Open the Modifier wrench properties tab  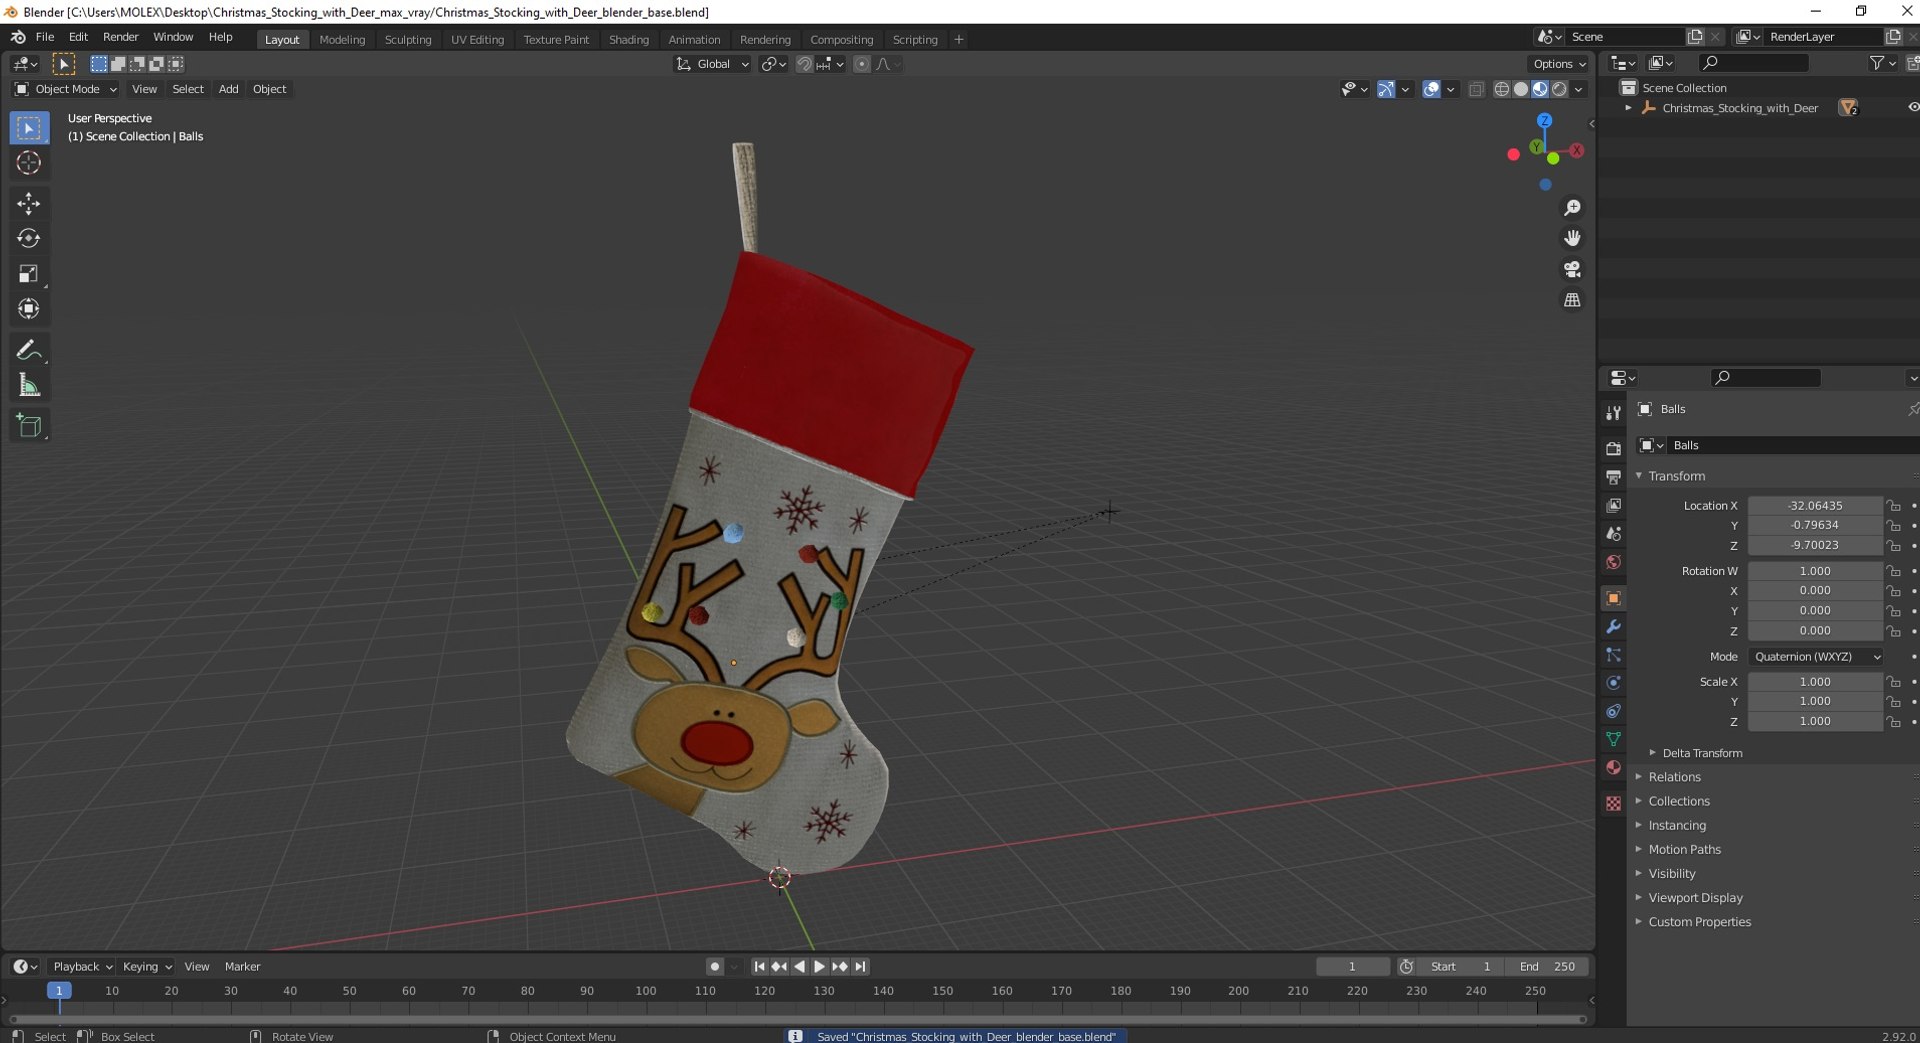pyautogui.click(x=1613, y=627)
